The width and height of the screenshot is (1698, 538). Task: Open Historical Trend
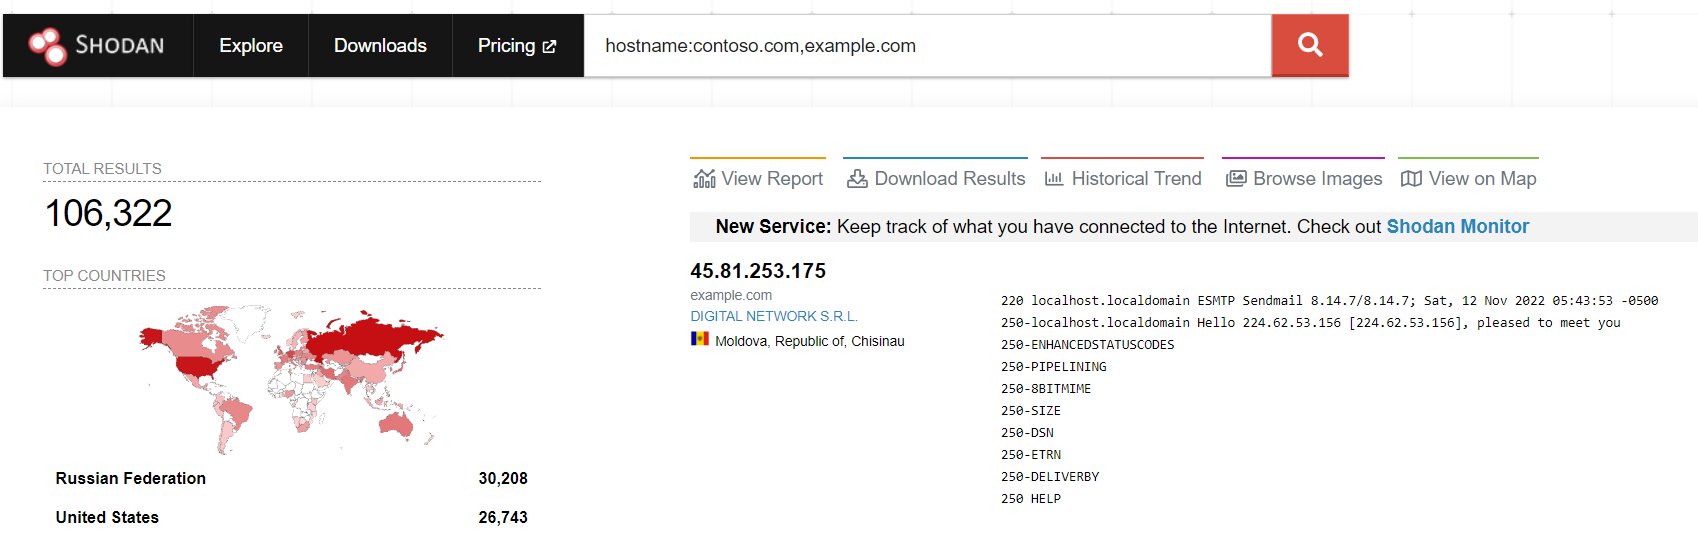pyautogui.click(x=1123, y=178)
